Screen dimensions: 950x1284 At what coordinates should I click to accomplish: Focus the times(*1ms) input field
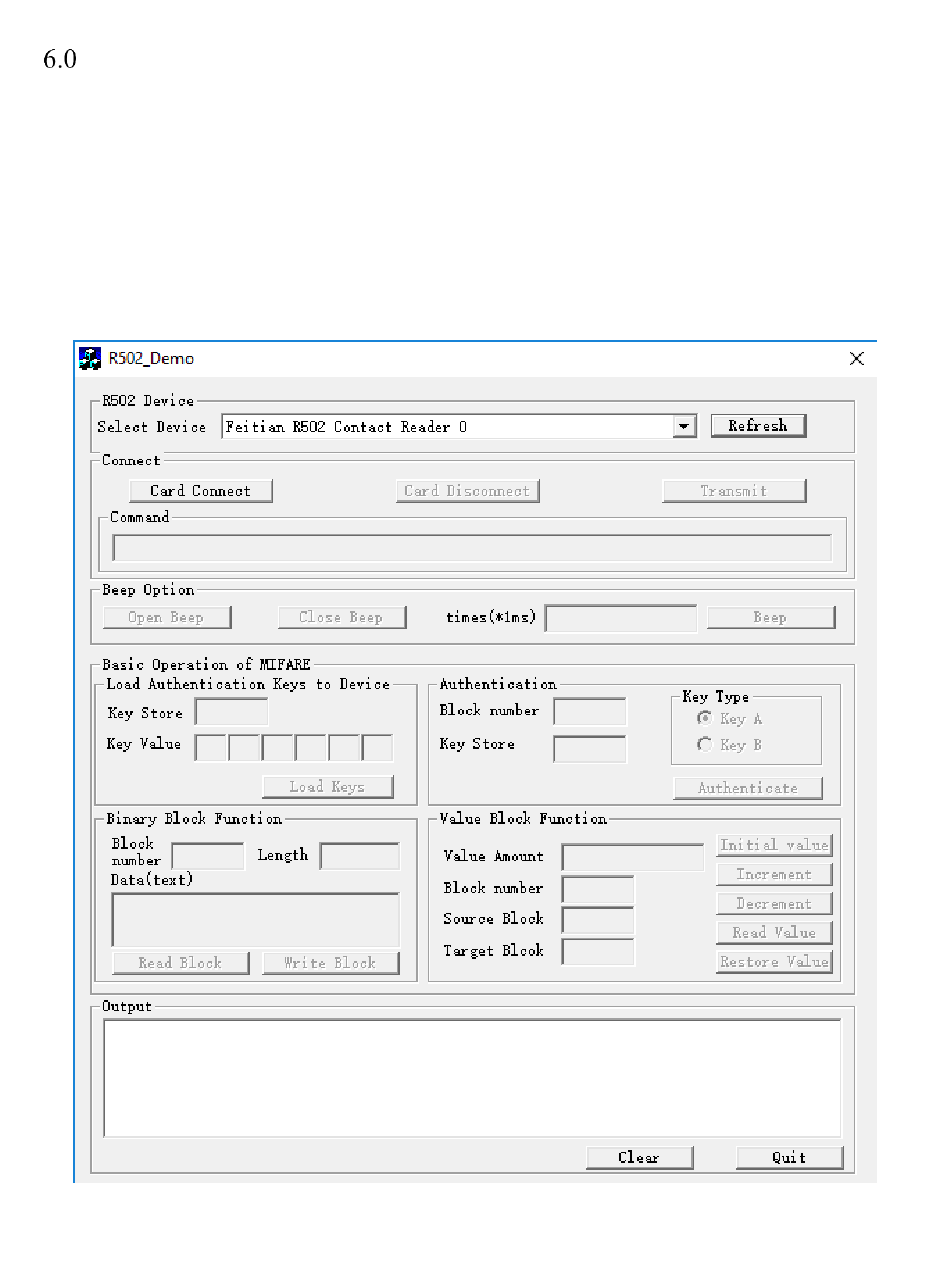coord(621,618)
